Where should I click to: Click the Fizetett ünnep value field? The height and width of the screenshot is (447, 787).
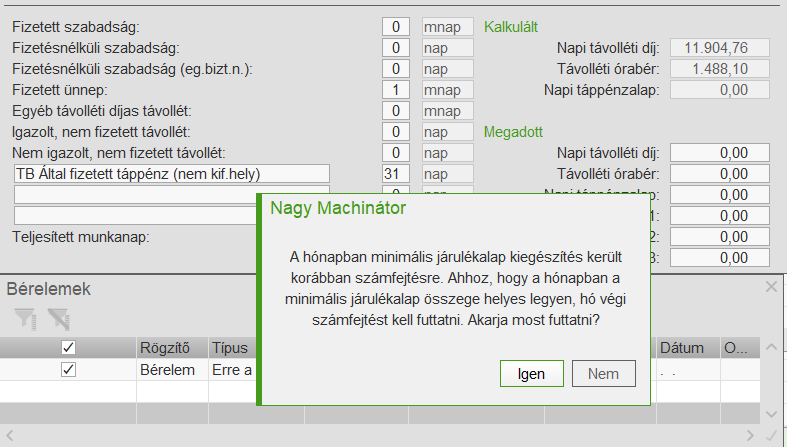[396, 89]
